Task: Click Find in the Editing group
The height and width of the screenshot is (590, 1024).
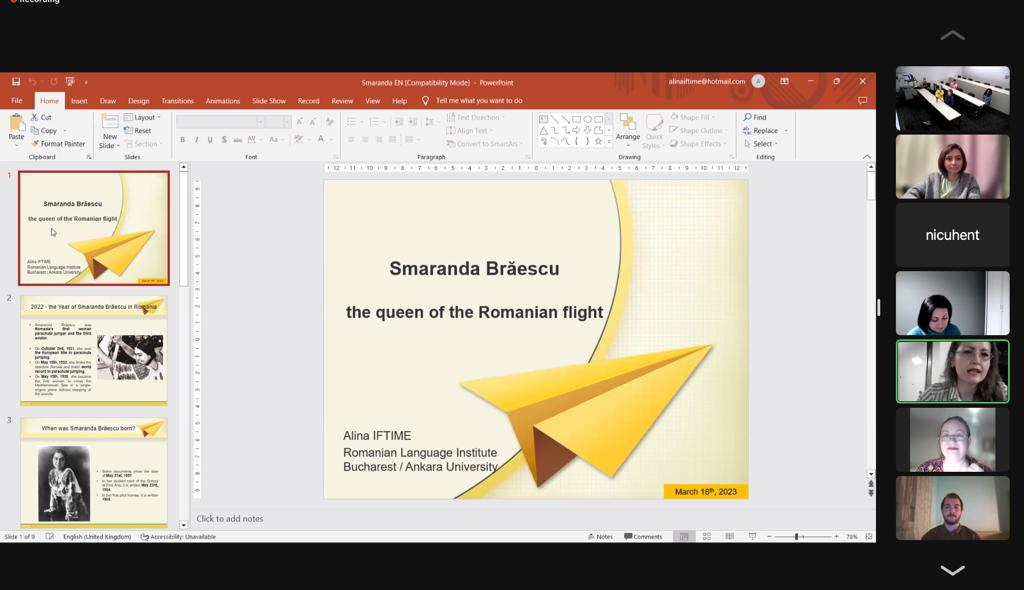Action: [x=755, y=118]
